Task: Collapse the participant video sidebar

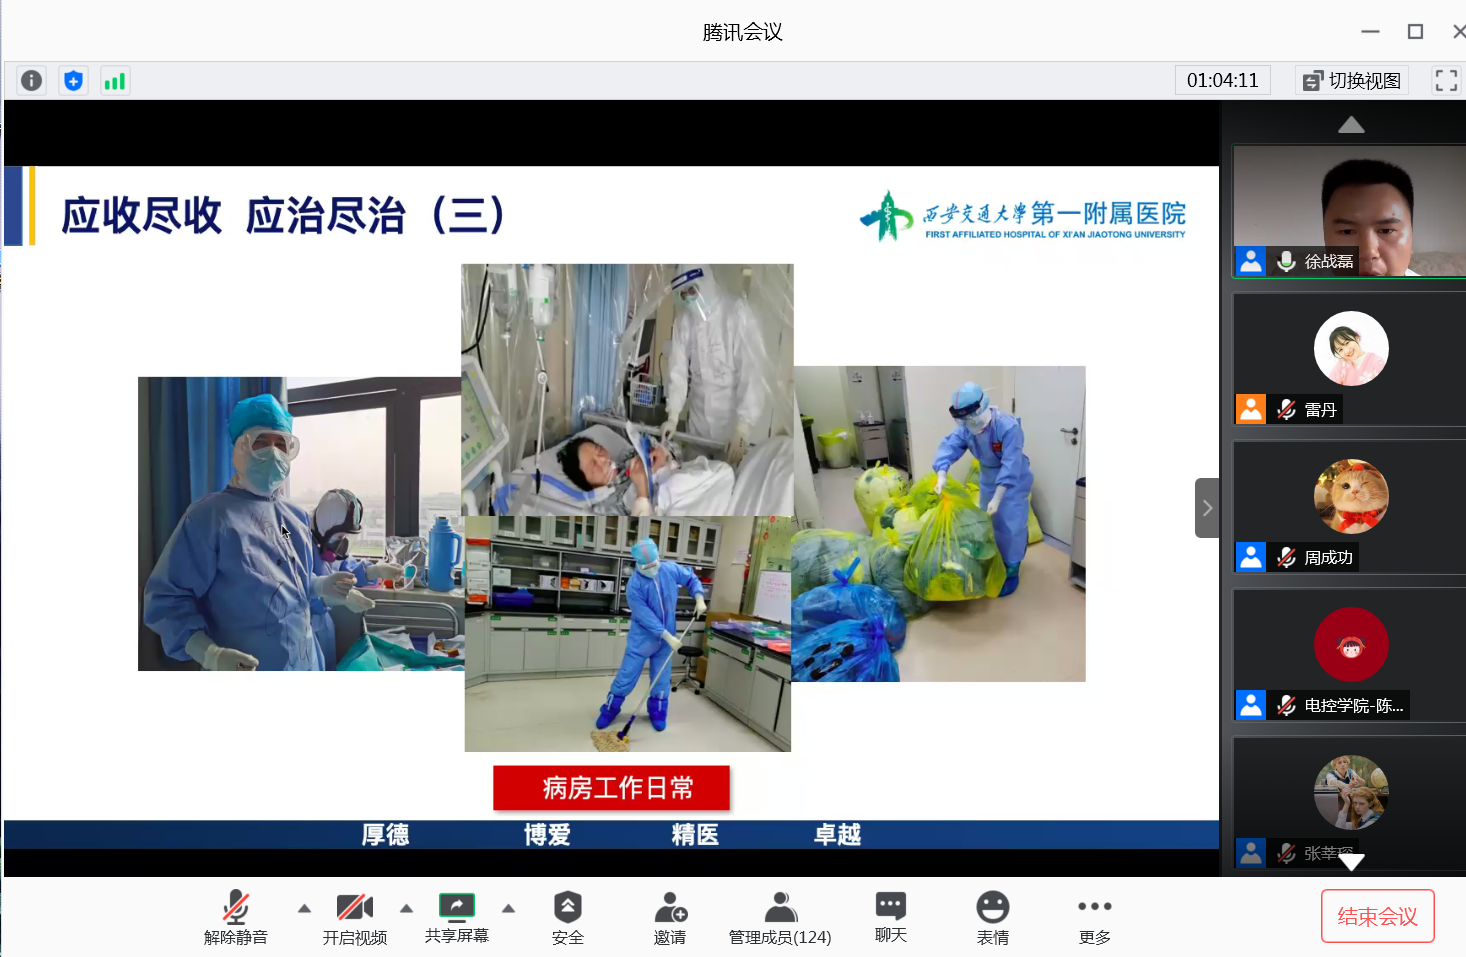Action: [x=1207, y=508]
